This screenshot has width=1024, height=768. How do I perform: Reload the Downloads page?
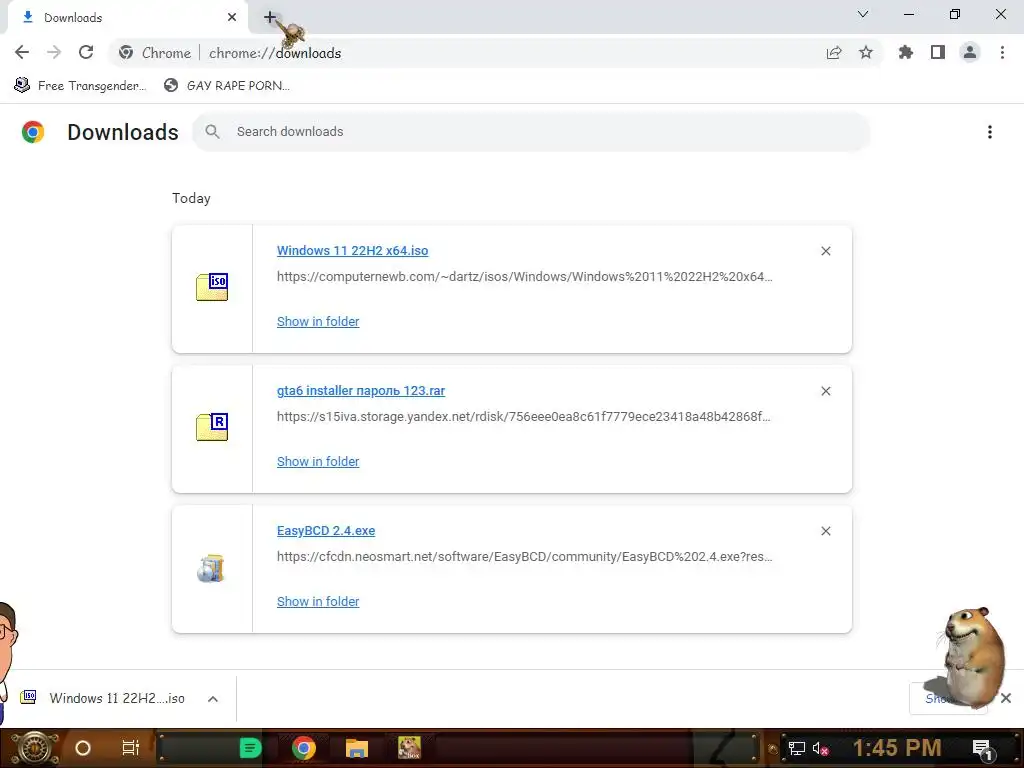click(86, 52)
